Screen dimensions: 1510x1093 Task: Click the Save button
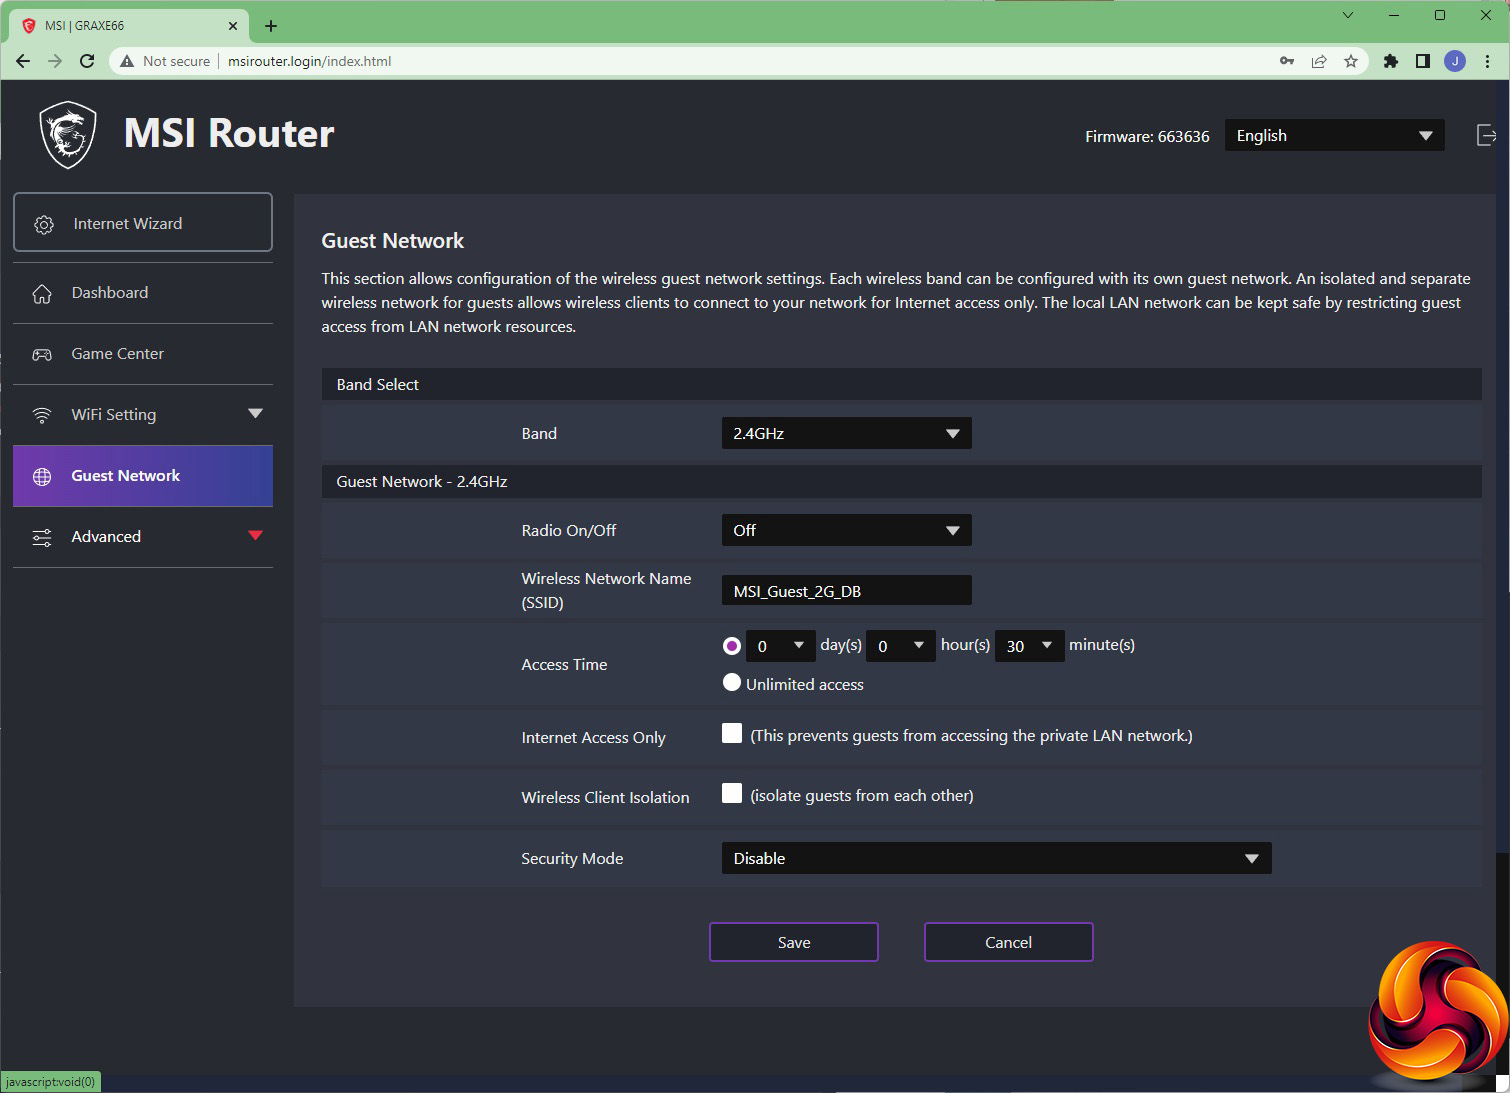(794, 942)
